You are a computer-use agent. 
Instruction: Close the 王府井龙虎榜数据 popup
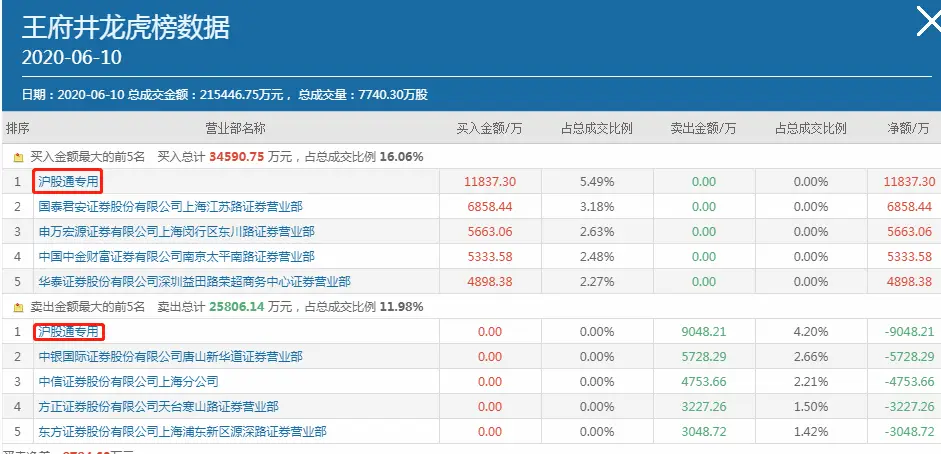(x=929, y=22)
